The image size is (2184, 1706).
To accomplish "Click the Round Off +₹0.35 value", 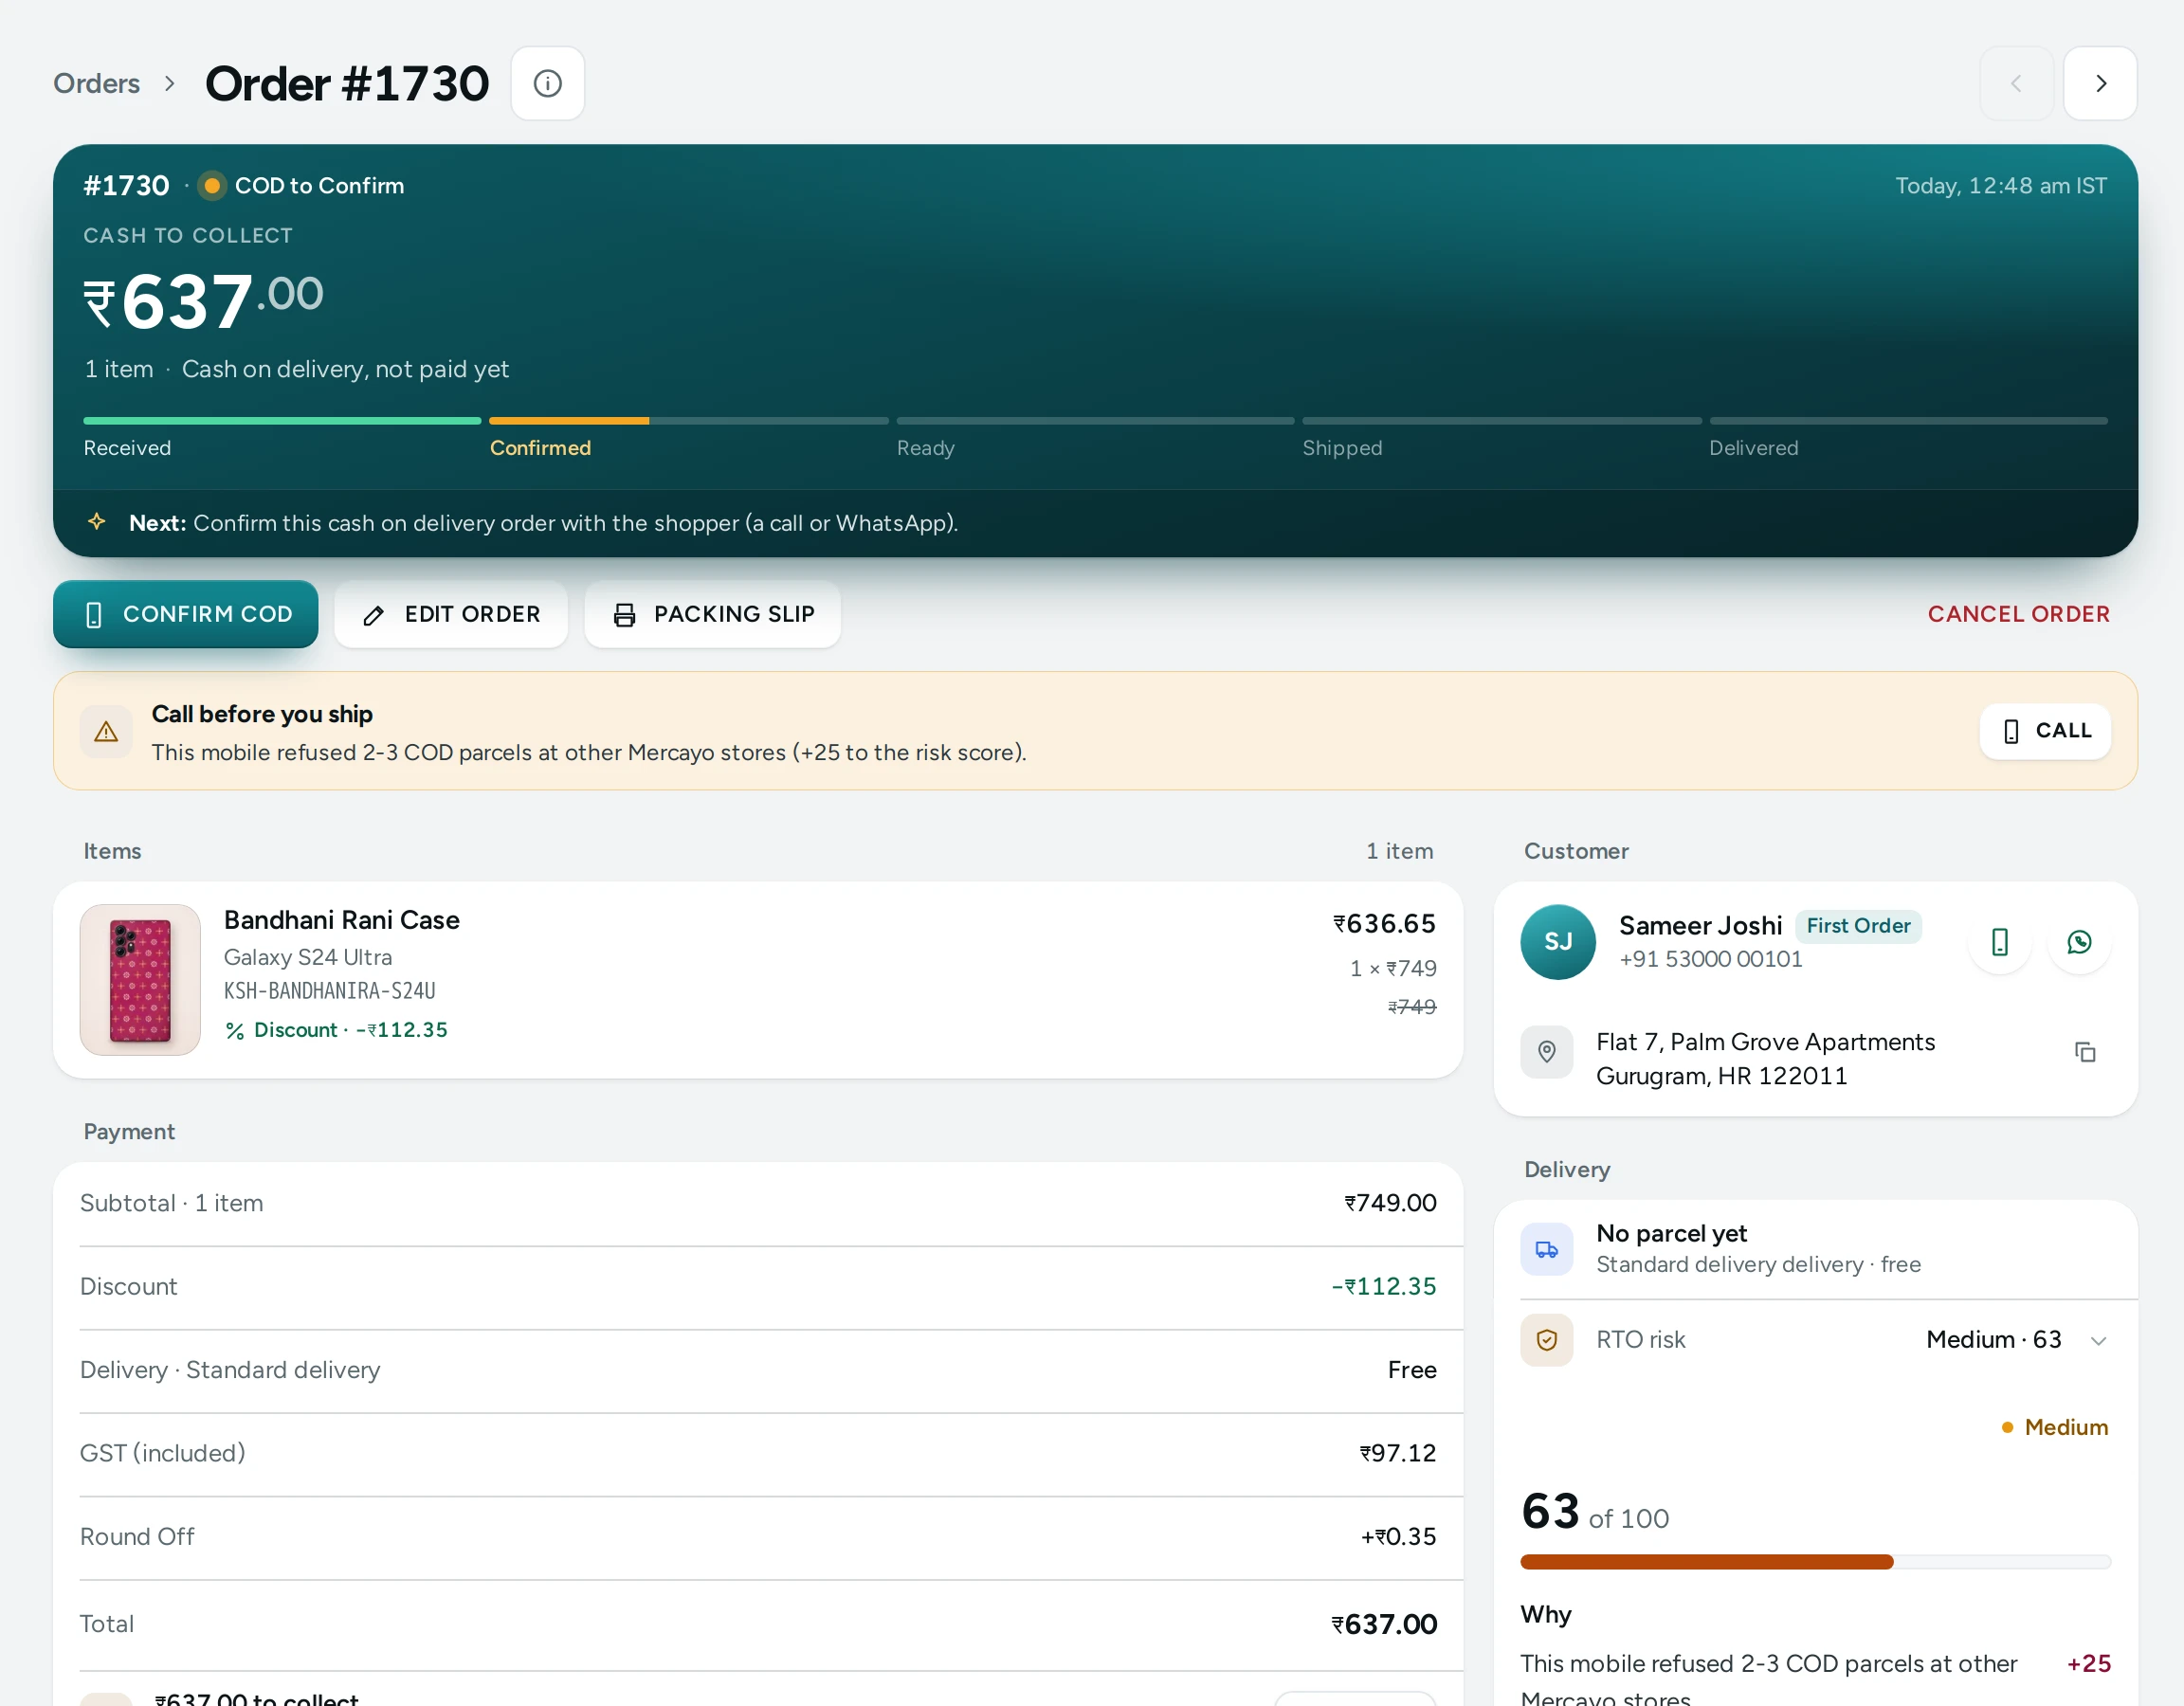I will (x=1398, y=1537).
